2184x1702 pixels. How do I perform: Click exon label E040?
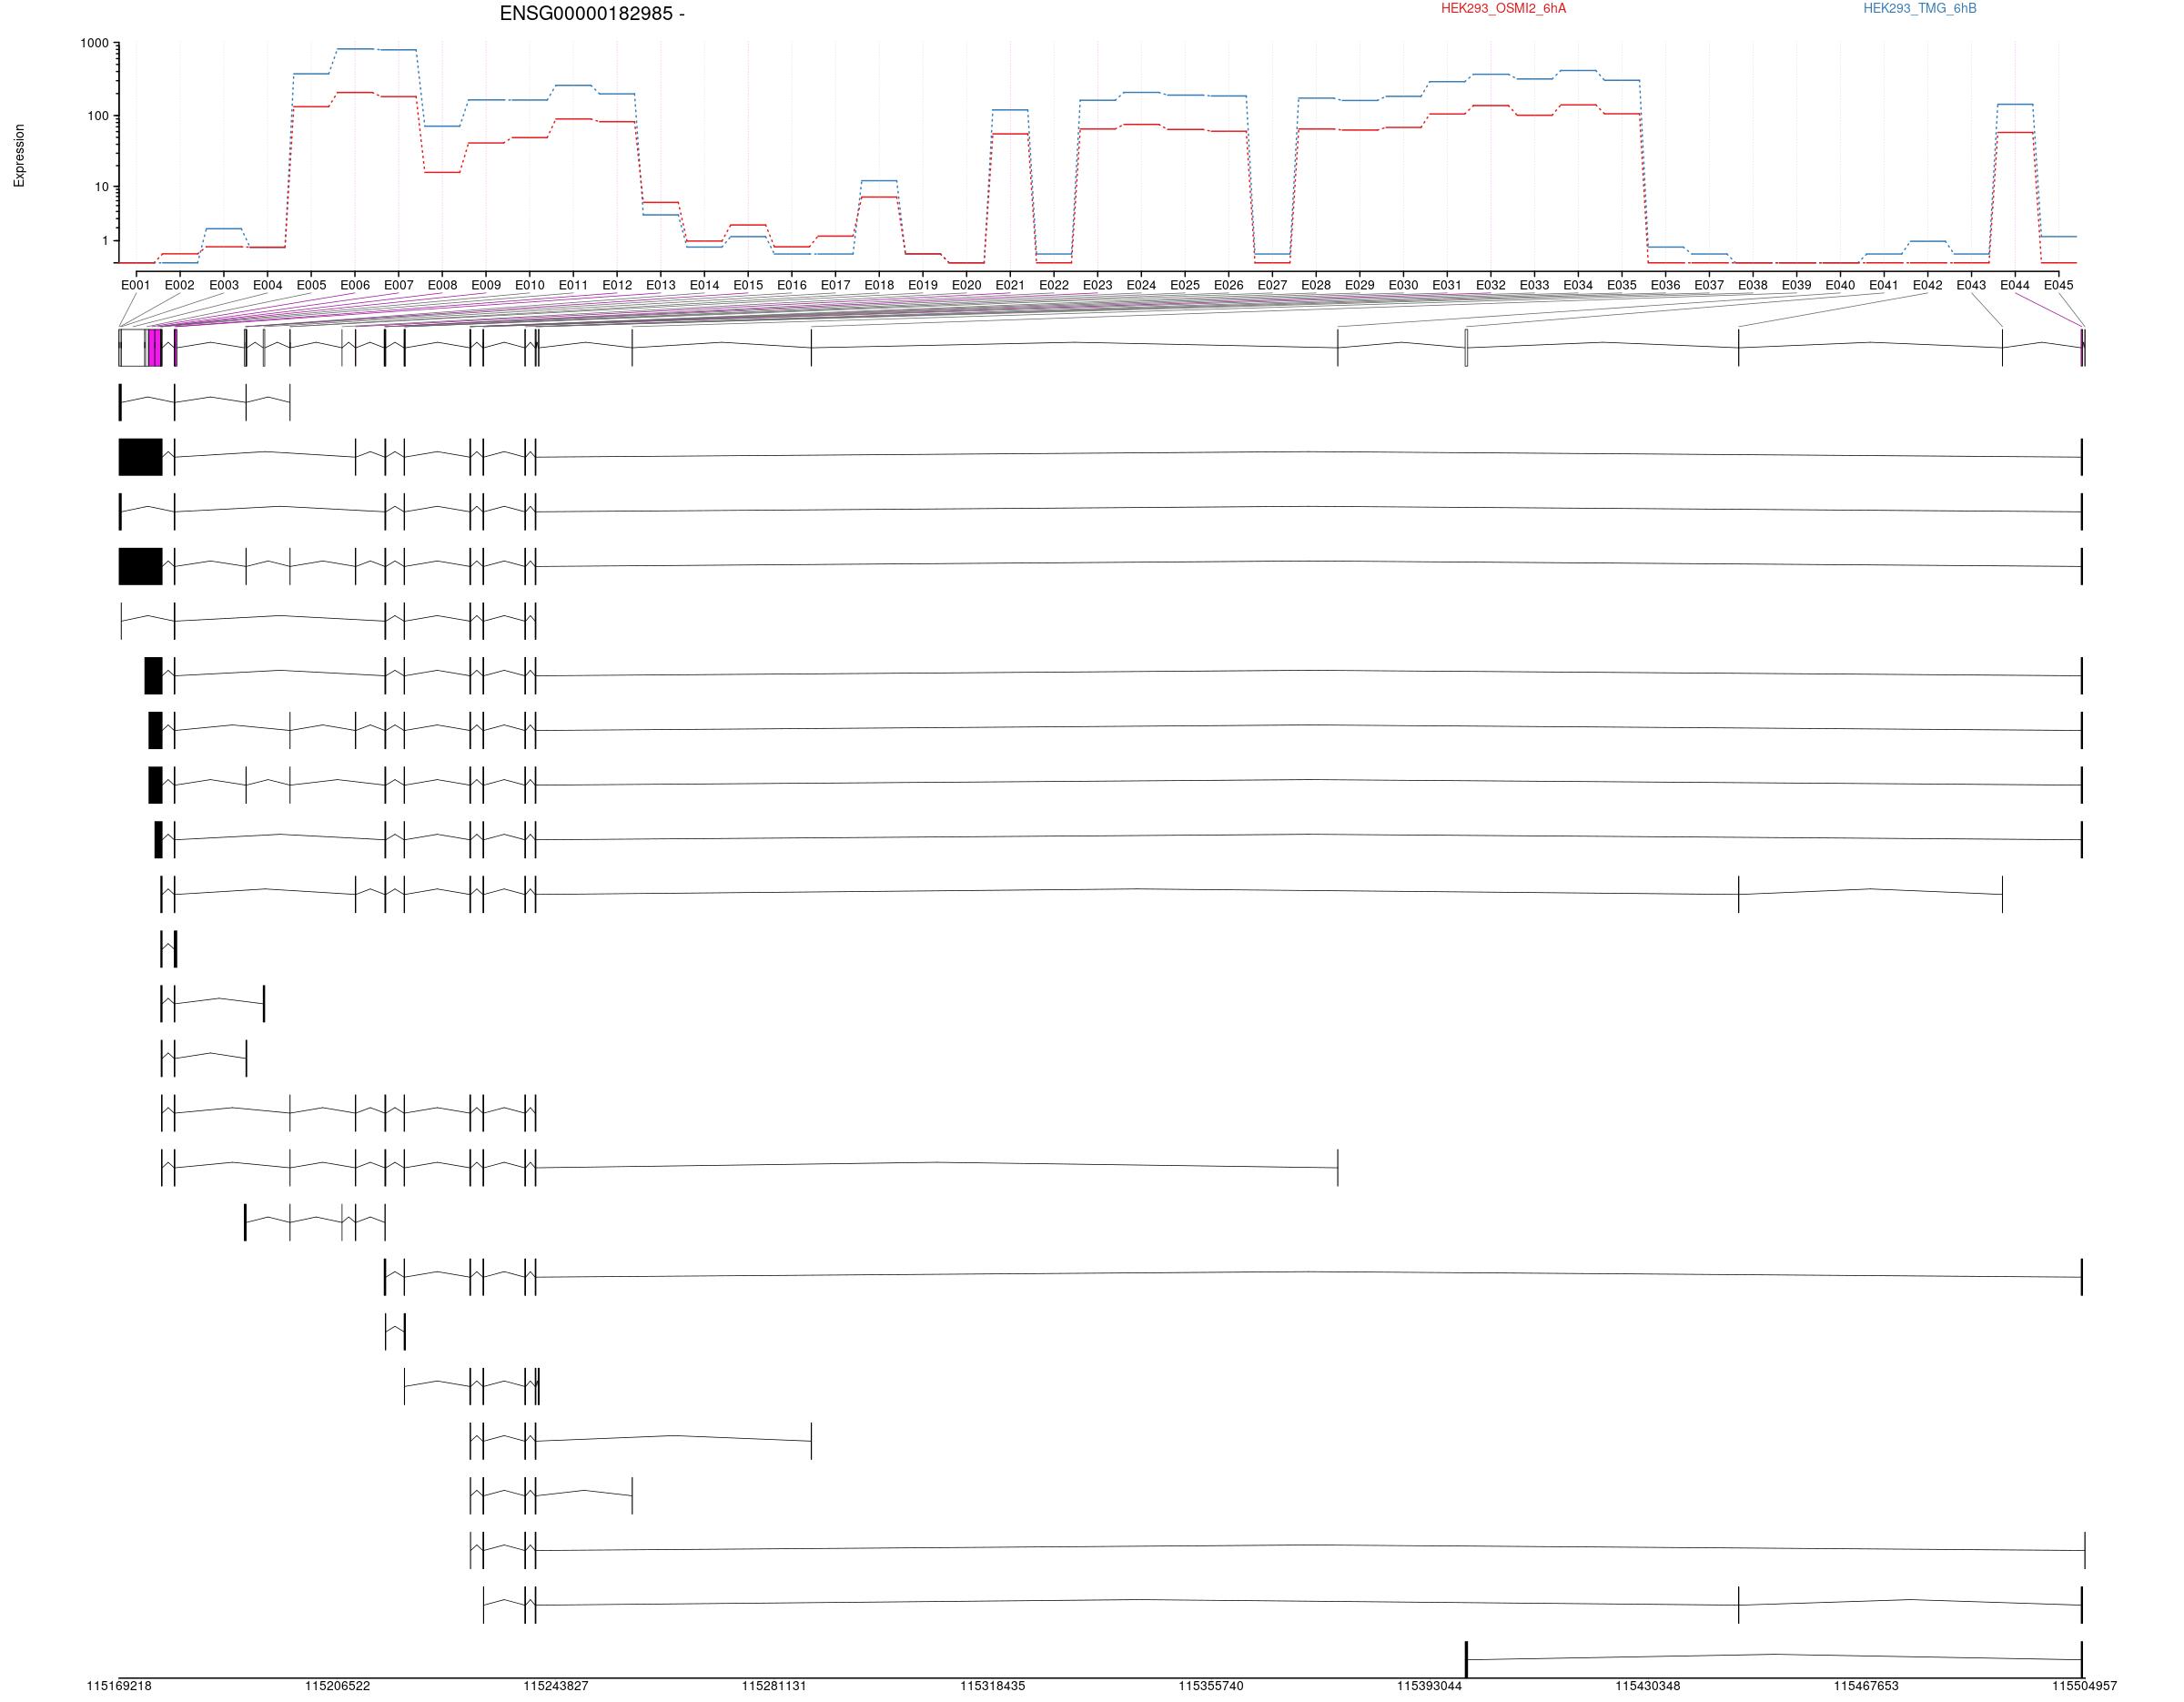pos(1840,285)
